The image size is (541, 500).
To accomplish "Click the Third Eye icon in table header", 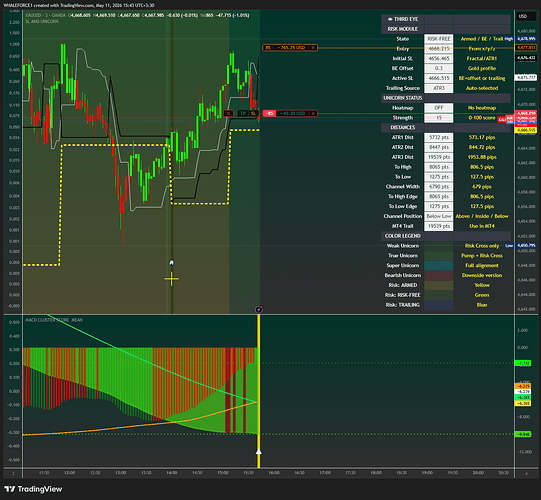I will coord(390,19).
